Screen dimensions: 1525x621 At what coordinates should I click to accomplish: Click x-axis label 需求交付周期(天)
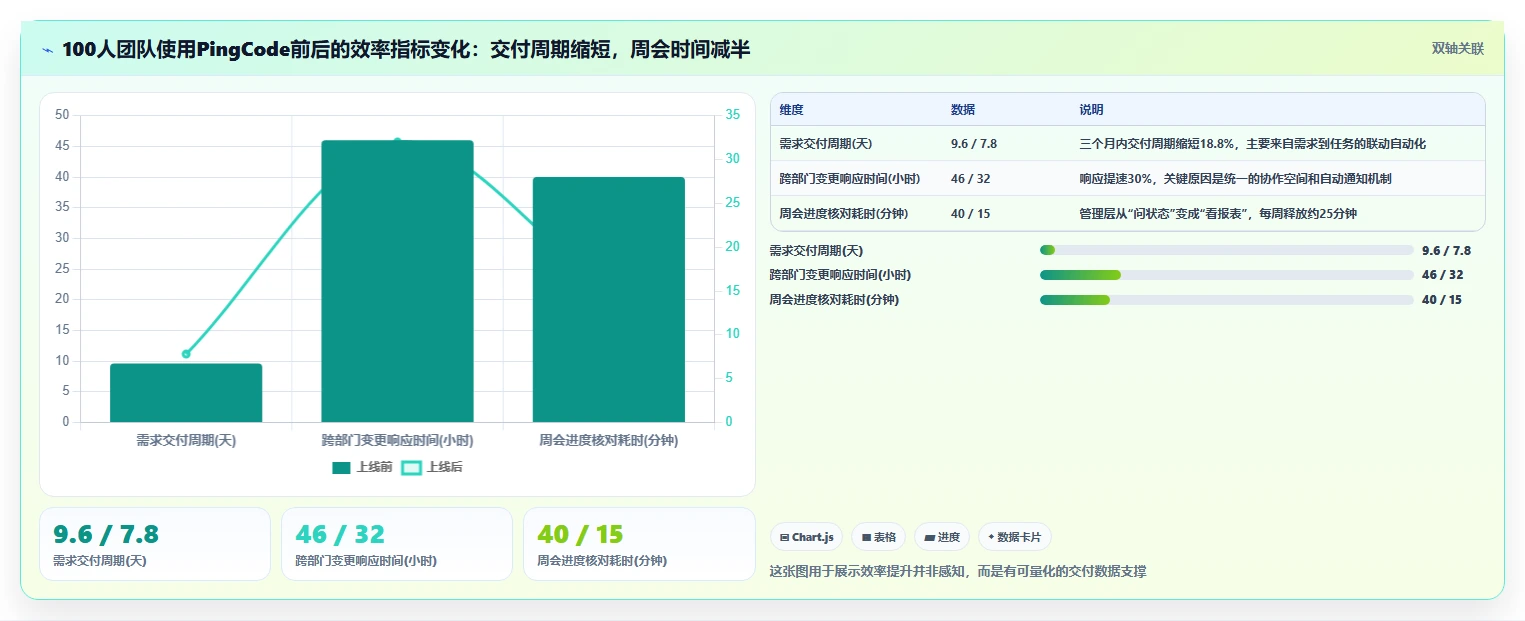[x=186, y=440]
